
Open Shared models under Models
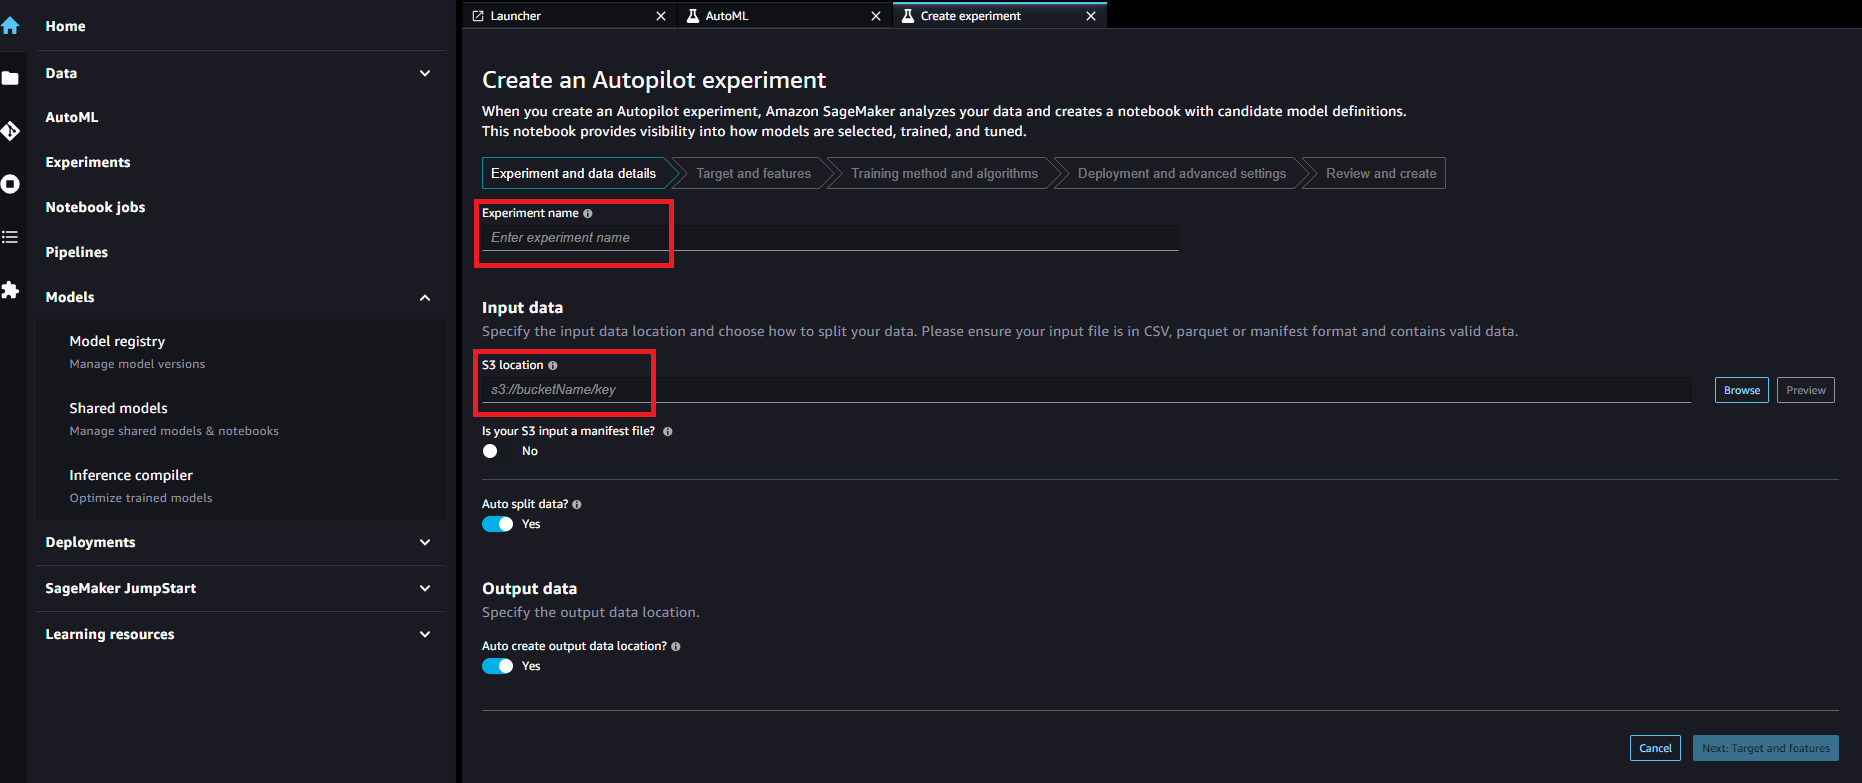coord(118,408)
